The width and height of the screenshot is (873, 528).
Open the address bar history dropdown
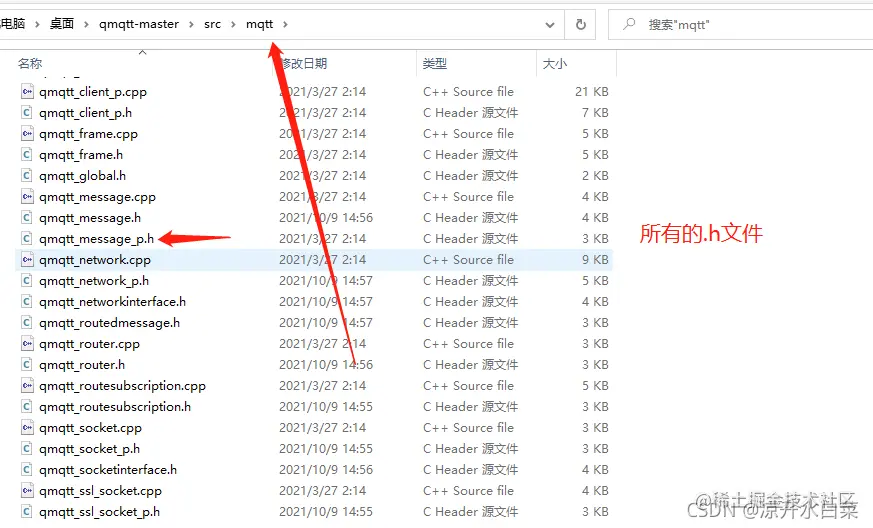point(550,25)
